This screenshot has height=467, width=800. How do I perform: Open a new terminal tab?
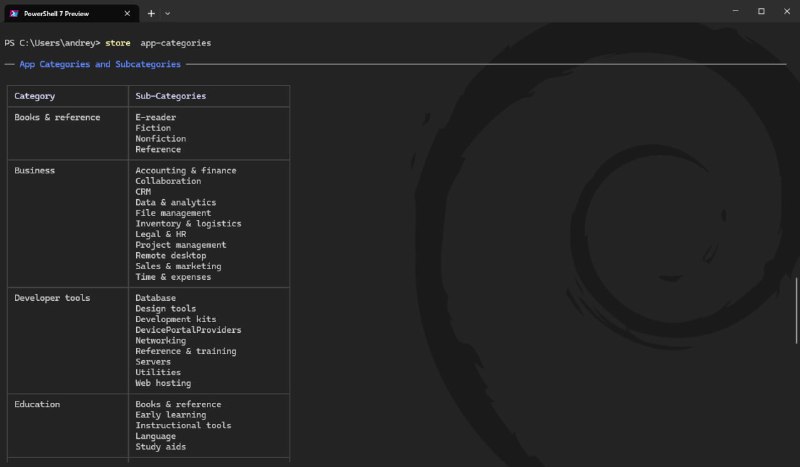[x=151, y=13]
